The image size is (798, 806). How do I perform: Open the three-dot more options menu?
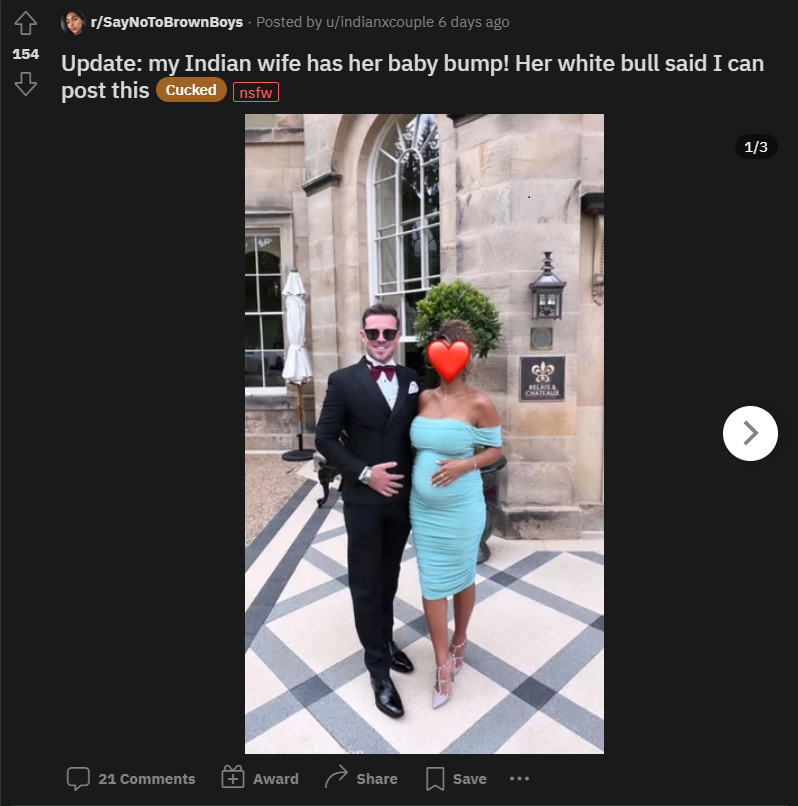[519, 779]
